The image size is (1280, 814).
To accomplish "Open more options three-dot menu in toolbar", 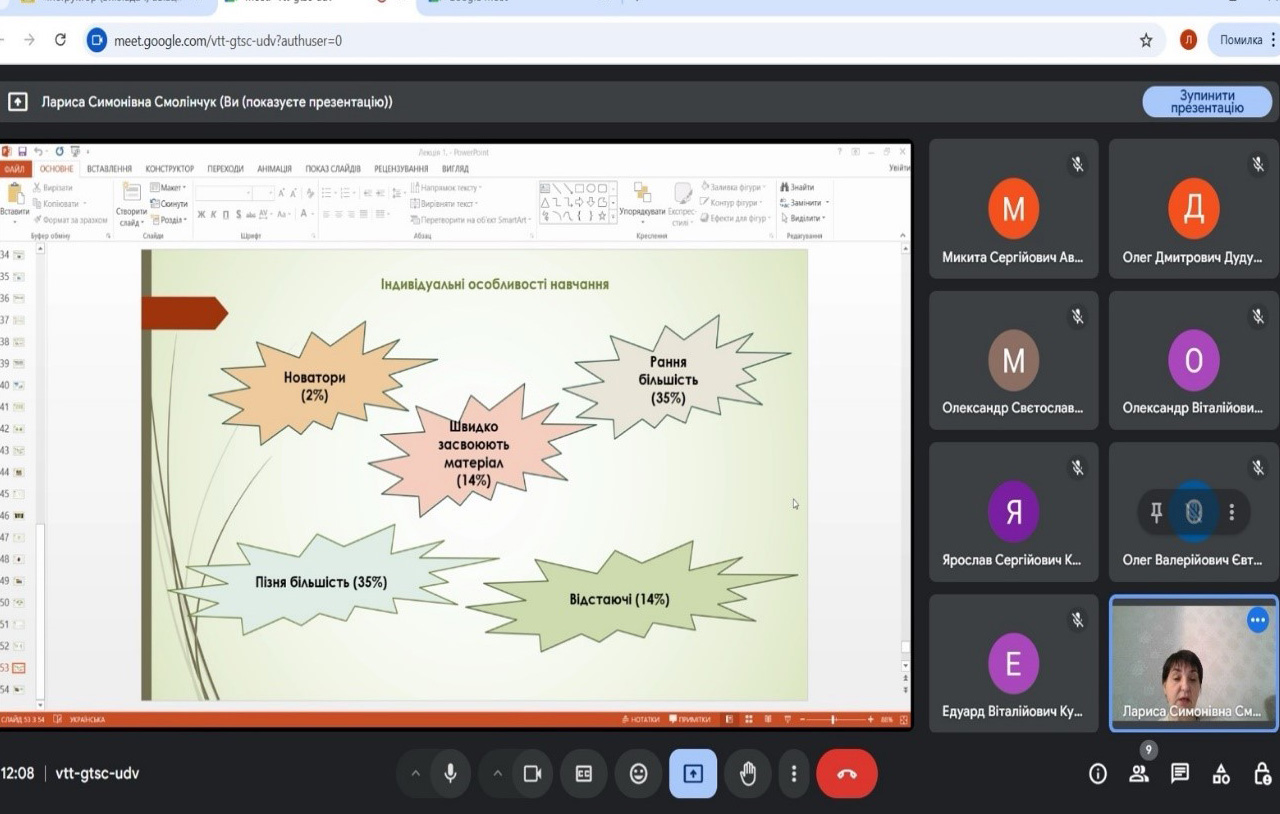I will click(x=793, y=773).
